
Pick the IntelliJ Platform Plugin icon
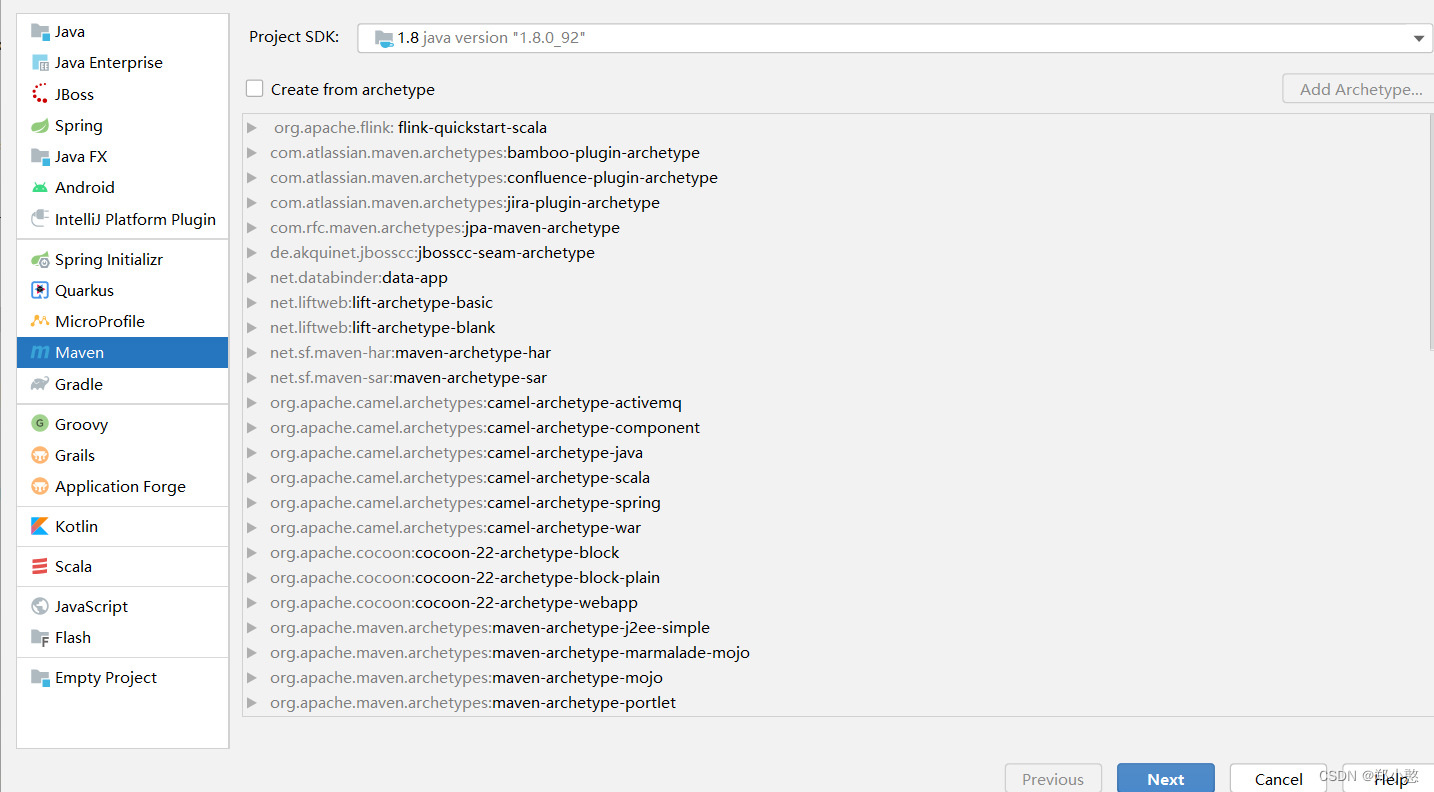click(40, 219)
